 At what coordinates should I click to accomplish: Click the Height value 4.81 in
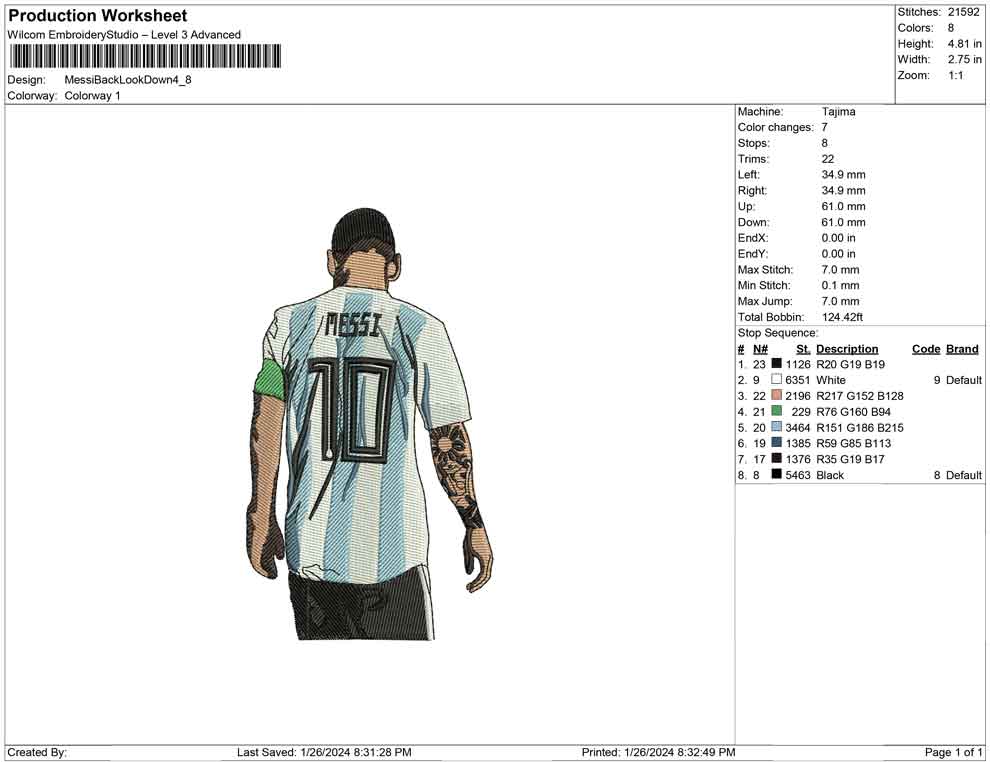(964, 44)
